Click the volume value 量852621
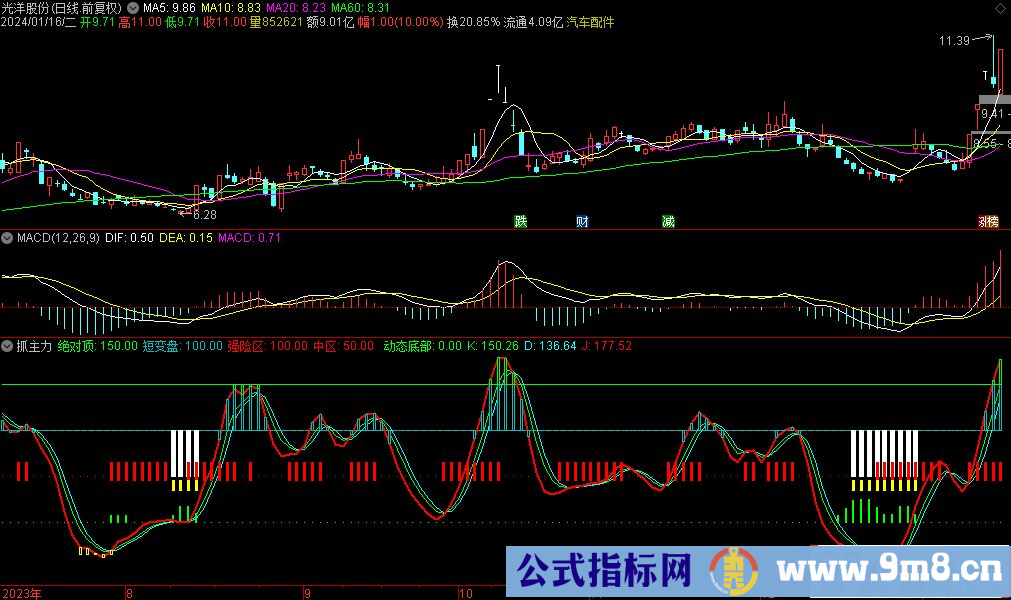Screen dimensions: 1011x600 [x=276, y=22]
